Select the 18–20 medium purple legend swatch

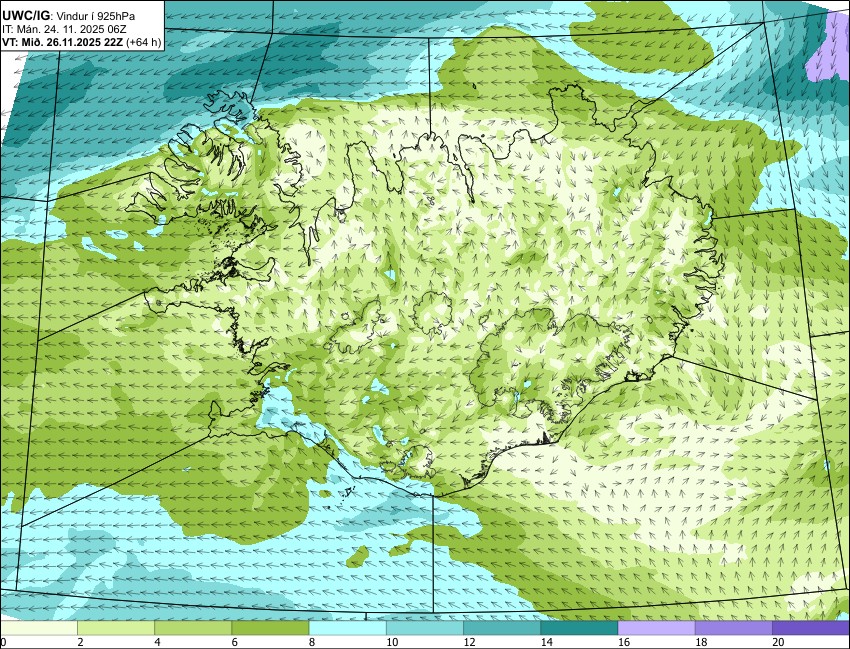733,628
